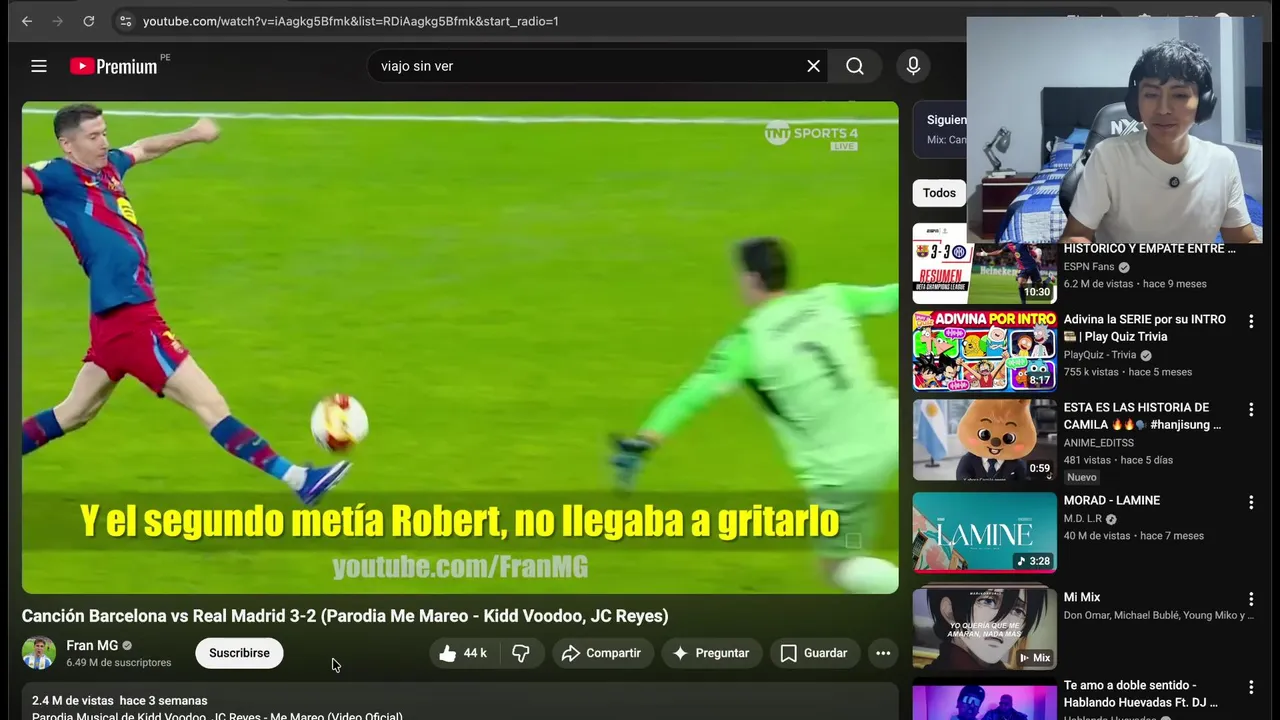1280x720 pixels.
Task: Click the video player area
Action: click(x=460, y=347)
